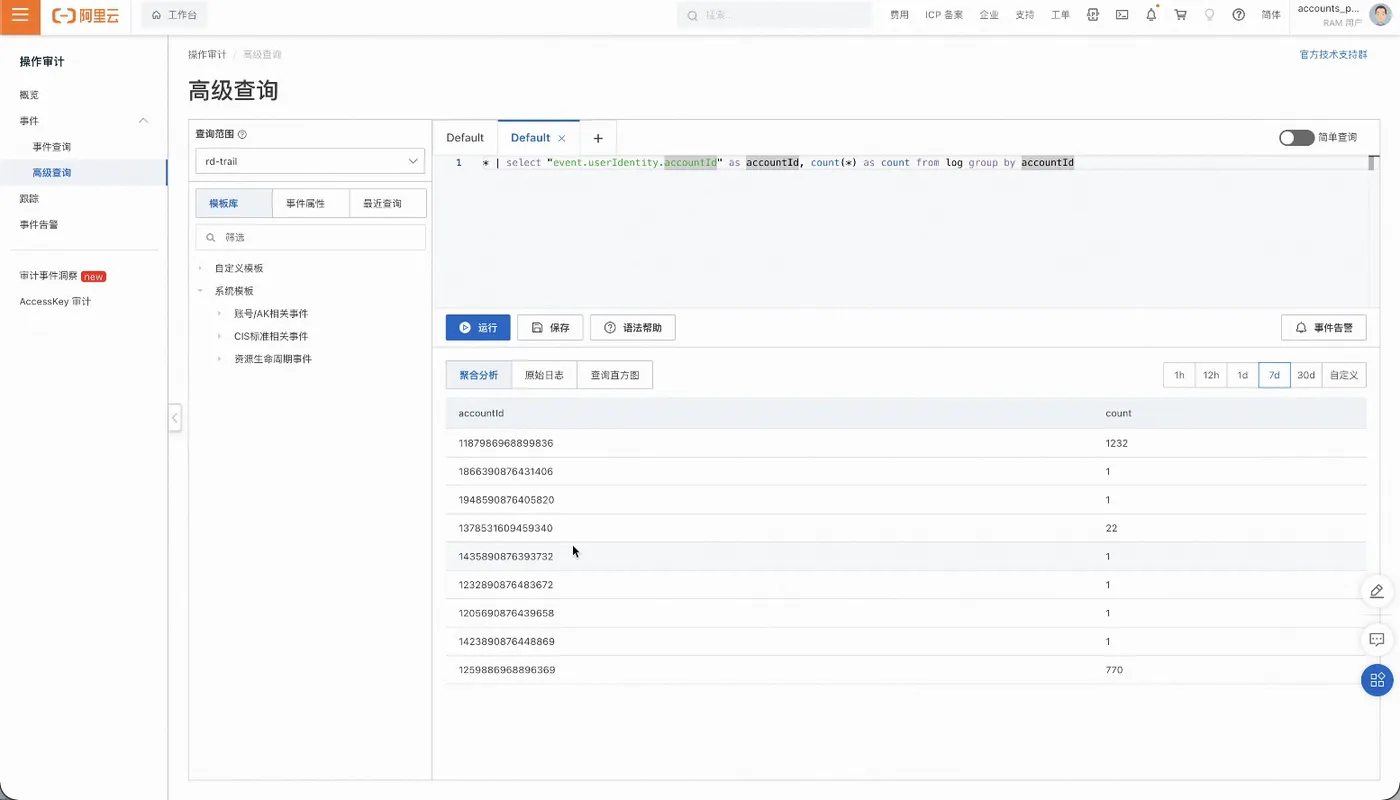Open the hamburger main menu
The width and height of the screenshot is (1400, 800).
click(20, 16)
